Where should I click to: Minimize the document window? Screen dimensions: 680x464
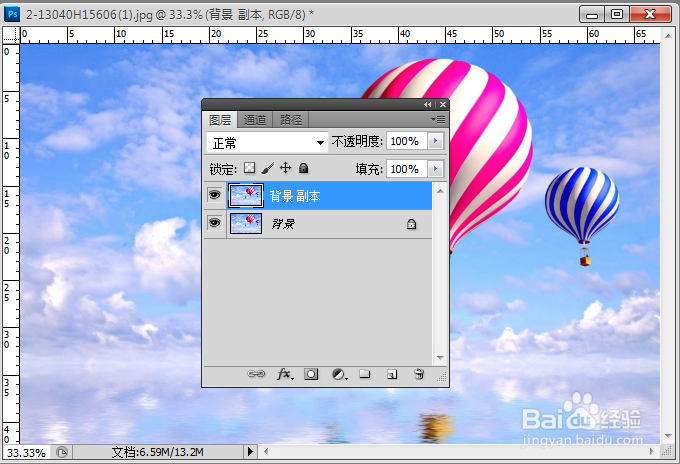click(592, 14)
